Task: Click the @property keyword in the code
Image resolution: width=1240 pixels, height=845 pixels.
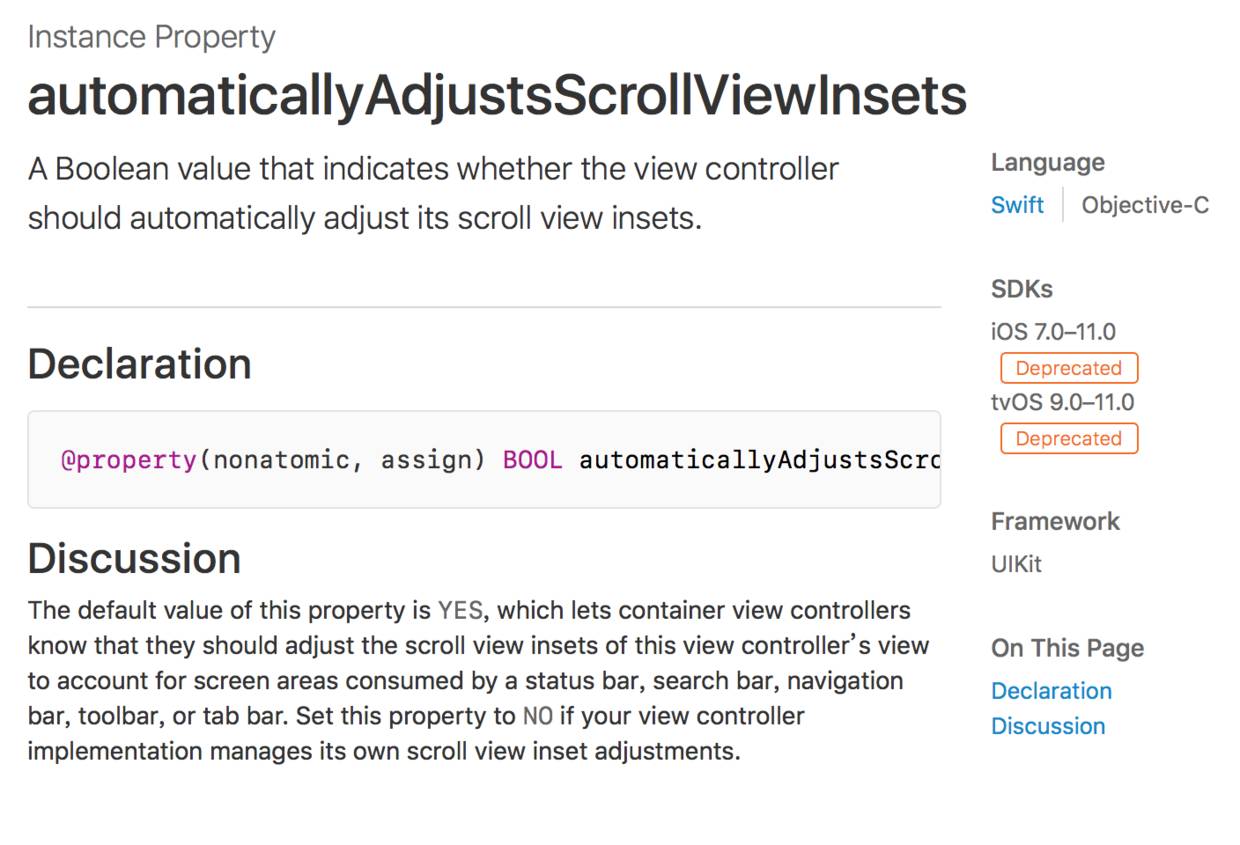Action: coord(129,461)
